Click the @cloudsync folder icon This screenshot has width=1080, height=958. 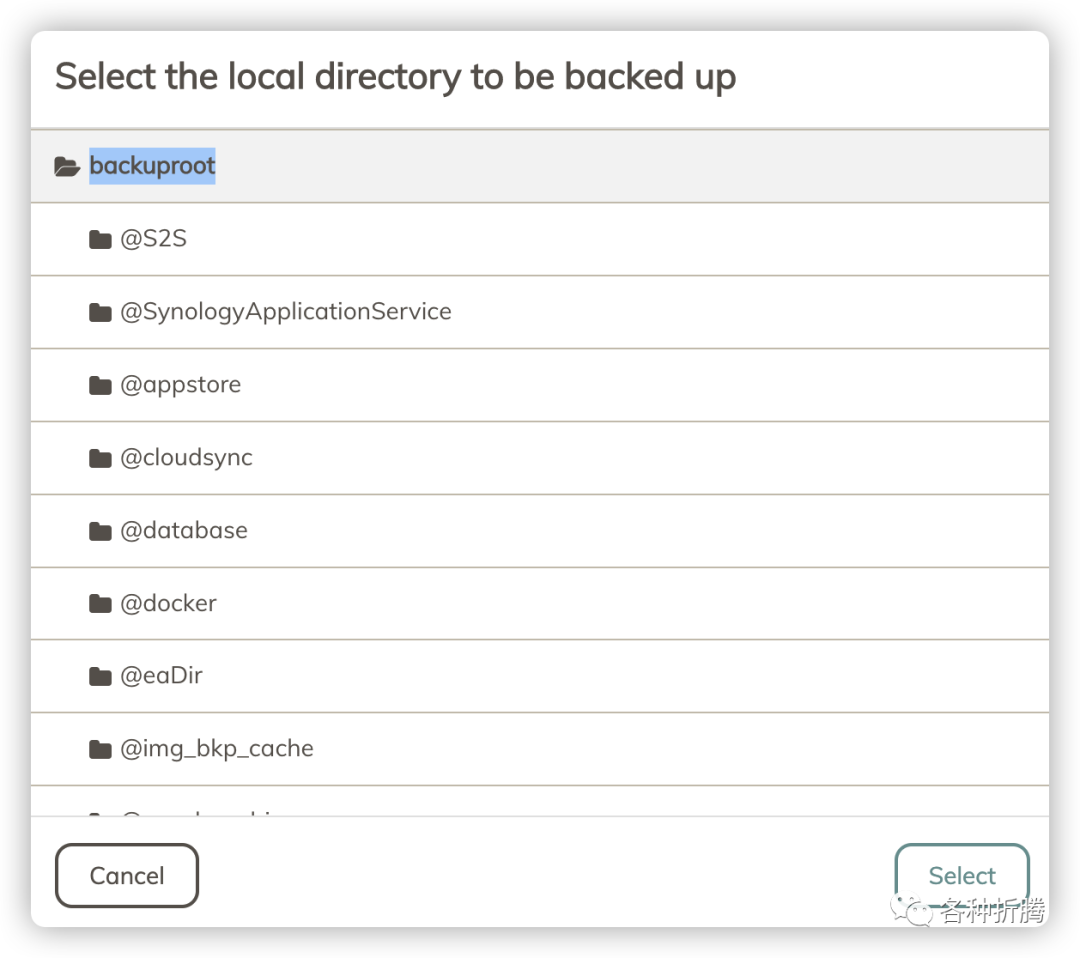100,458
